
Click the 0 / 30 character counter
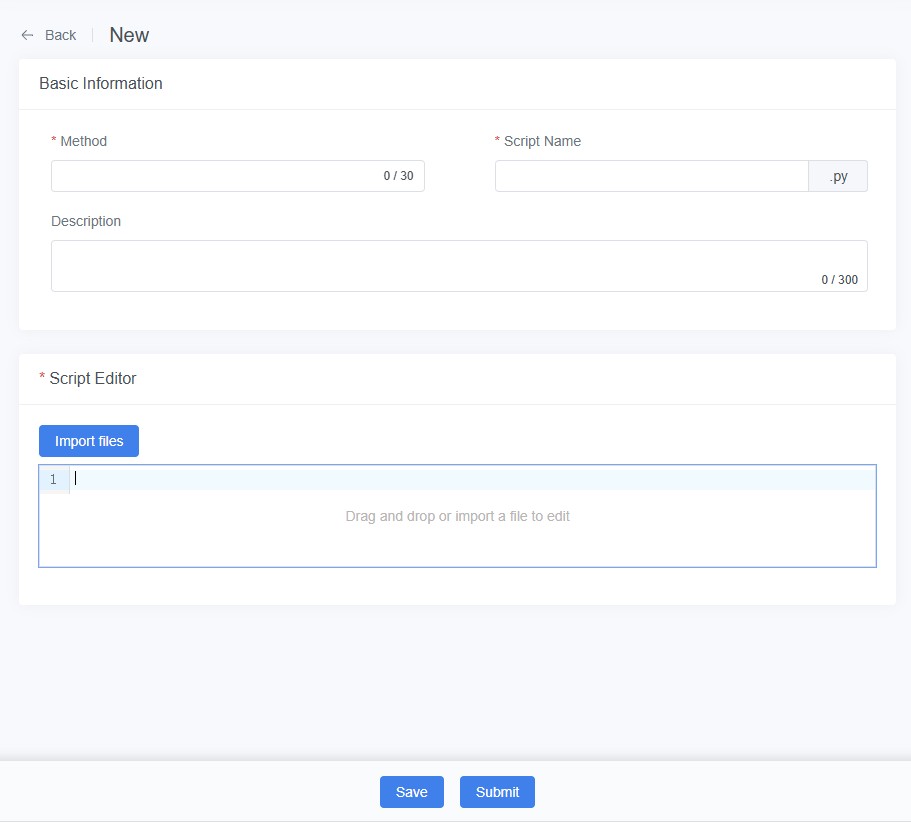coord(397,175)
